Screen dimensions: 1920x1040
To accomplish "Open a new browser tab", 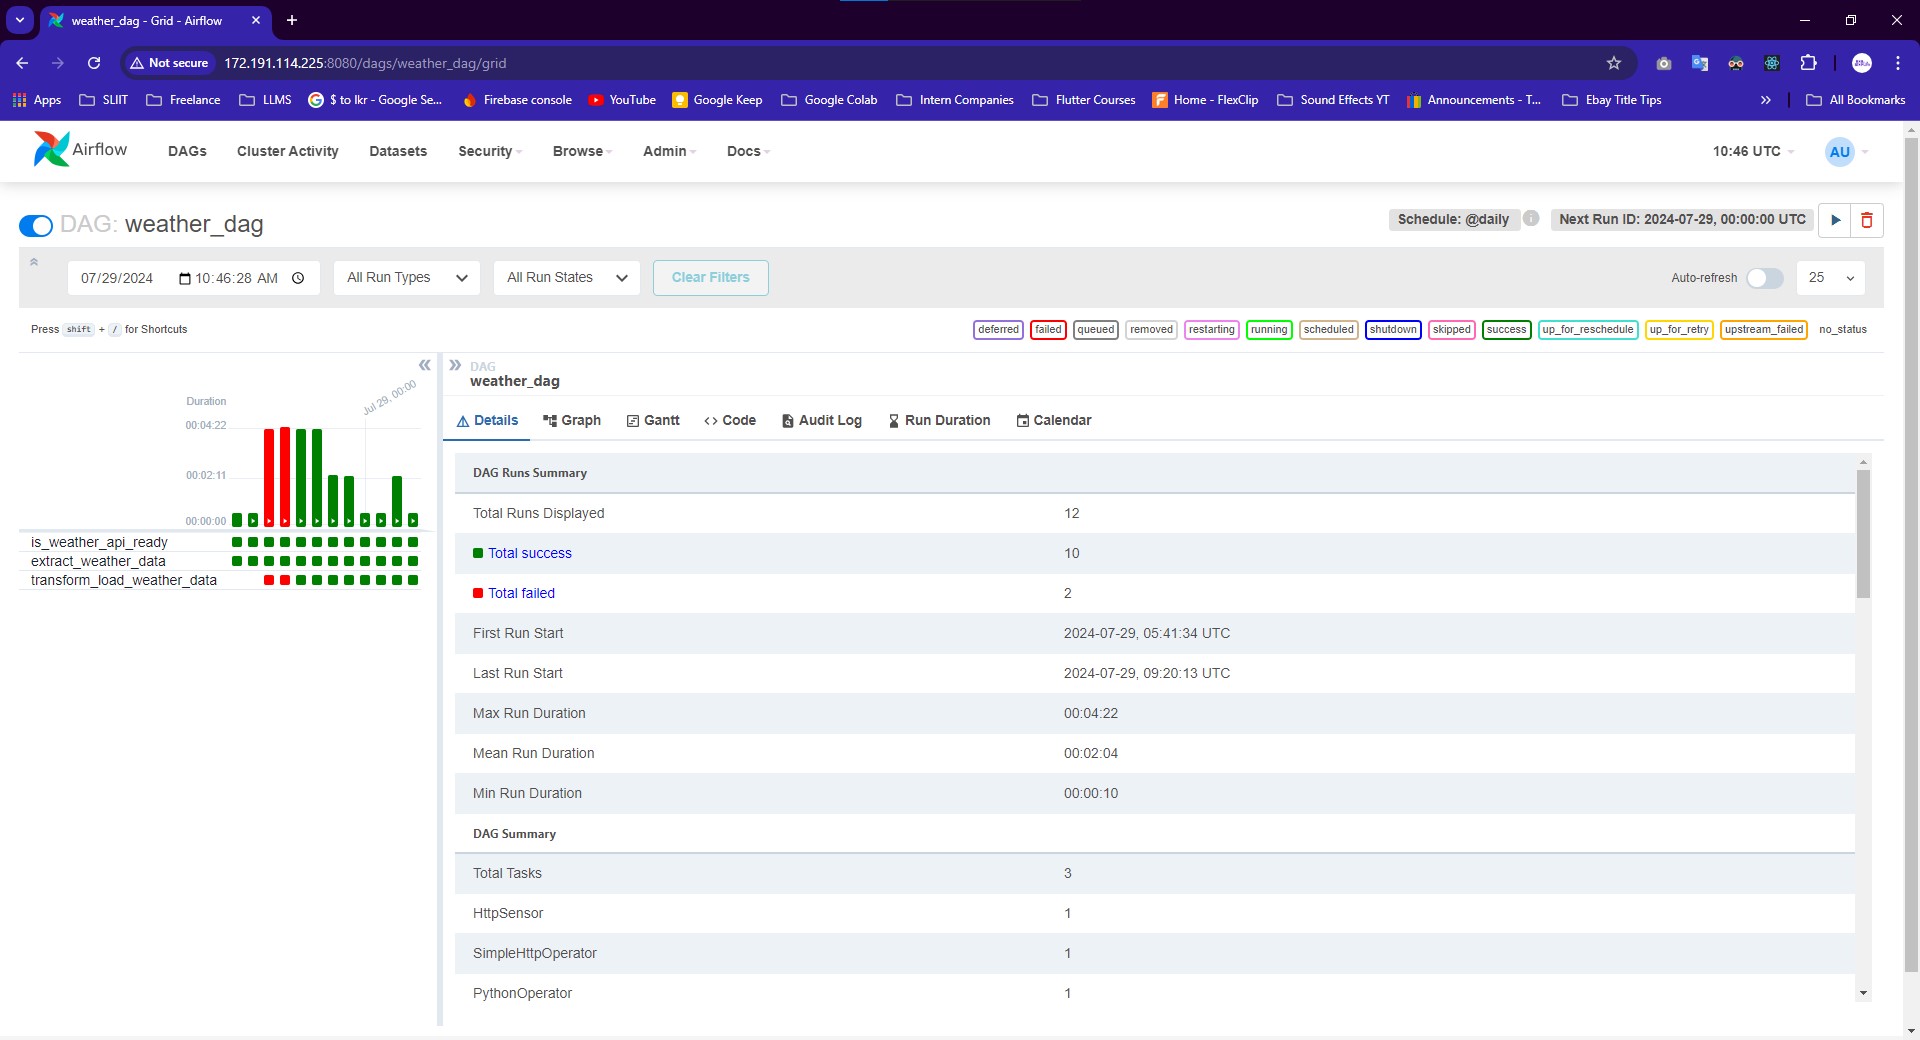I will click(x=292, y=20).
